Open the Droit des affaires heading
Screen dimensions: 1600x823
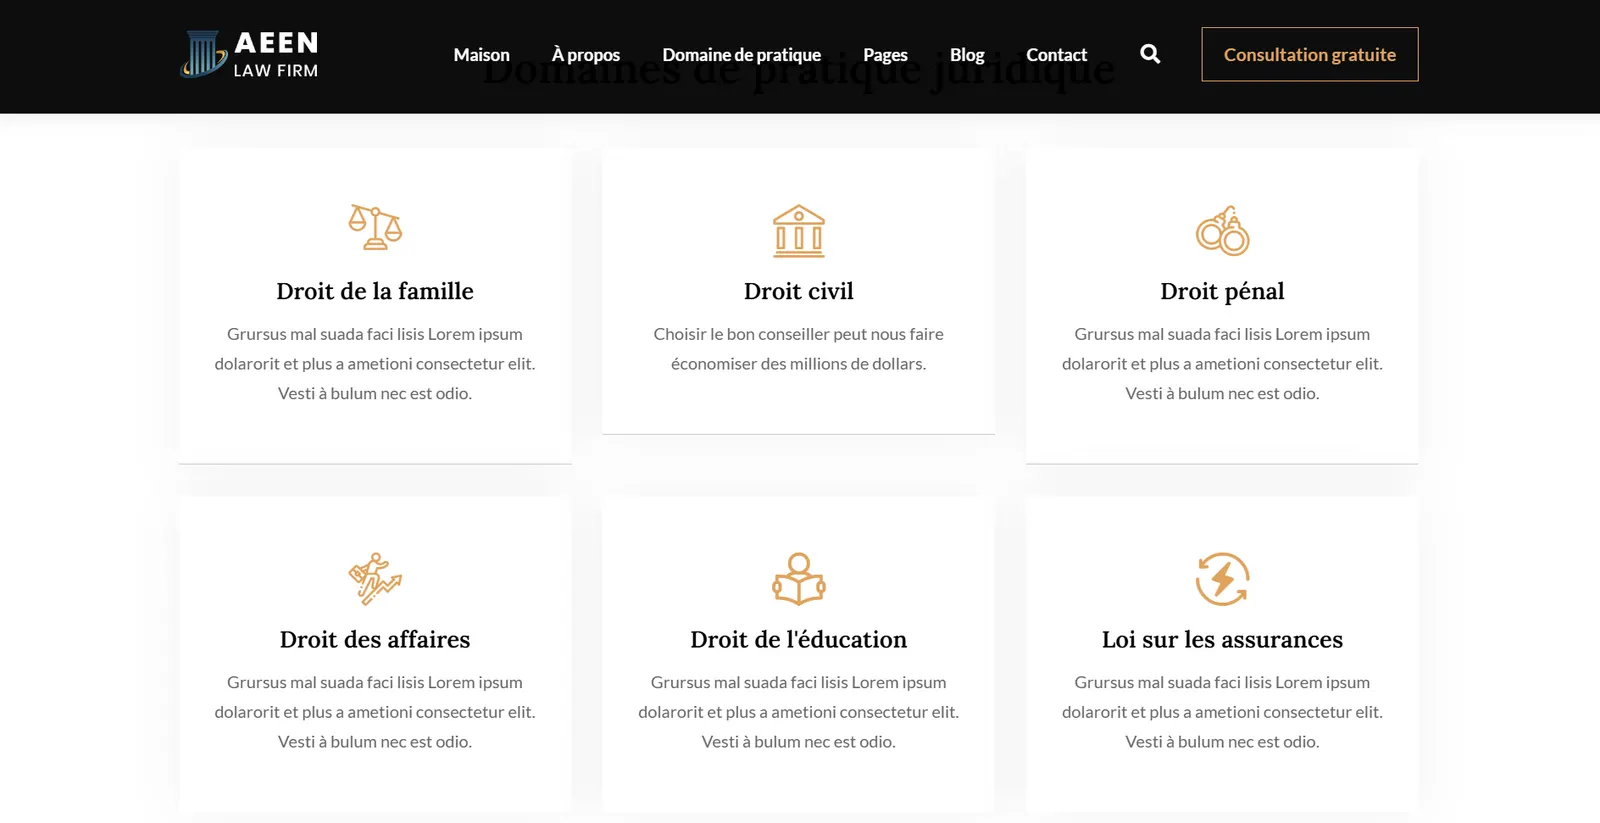375,639
